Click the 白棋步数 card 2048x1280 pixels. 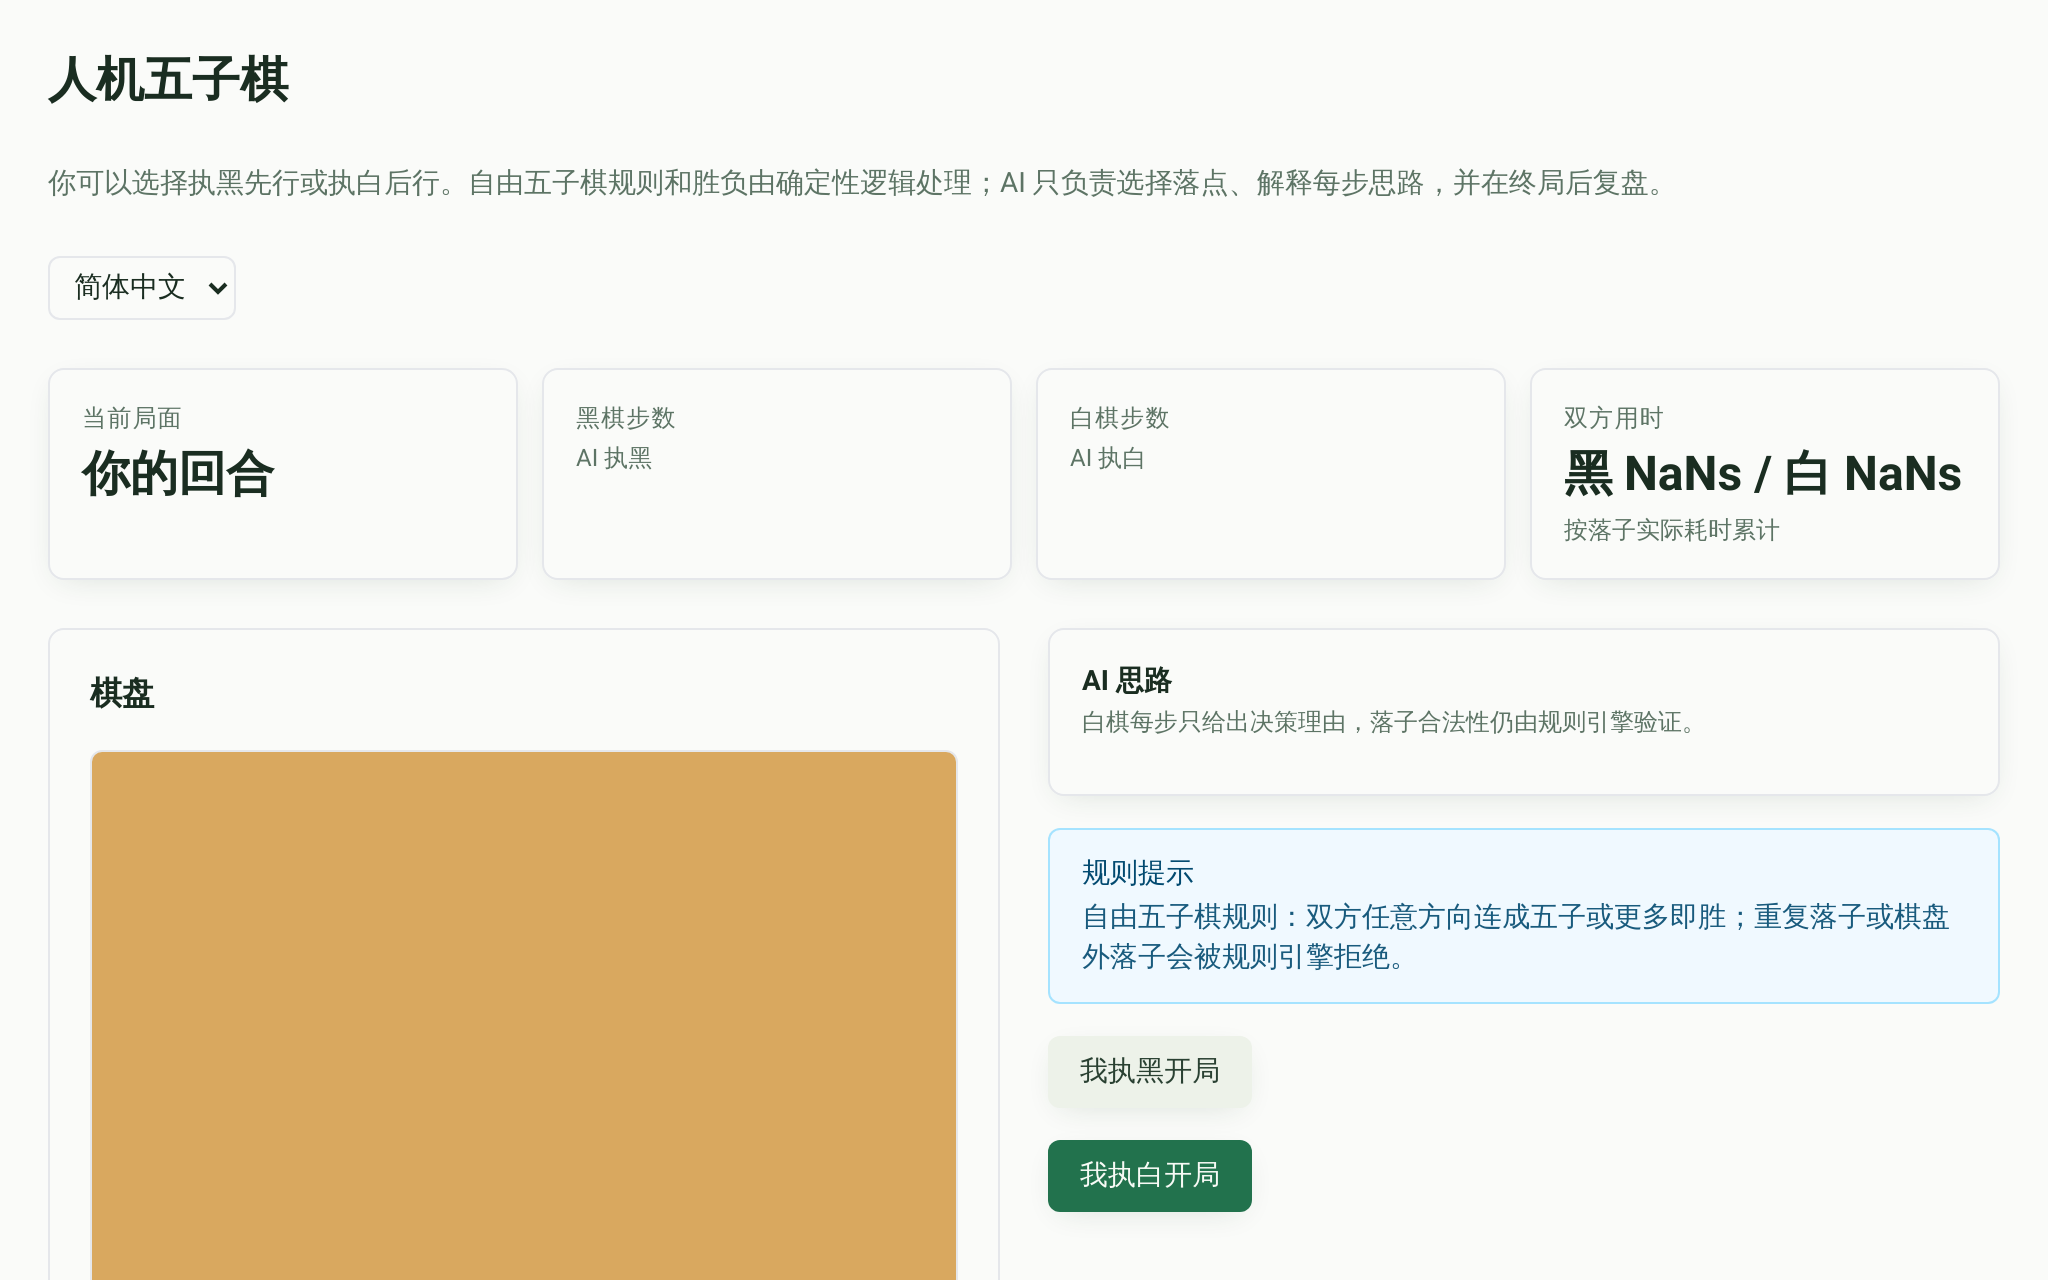pyautogui.click(x=1271, y=474)
